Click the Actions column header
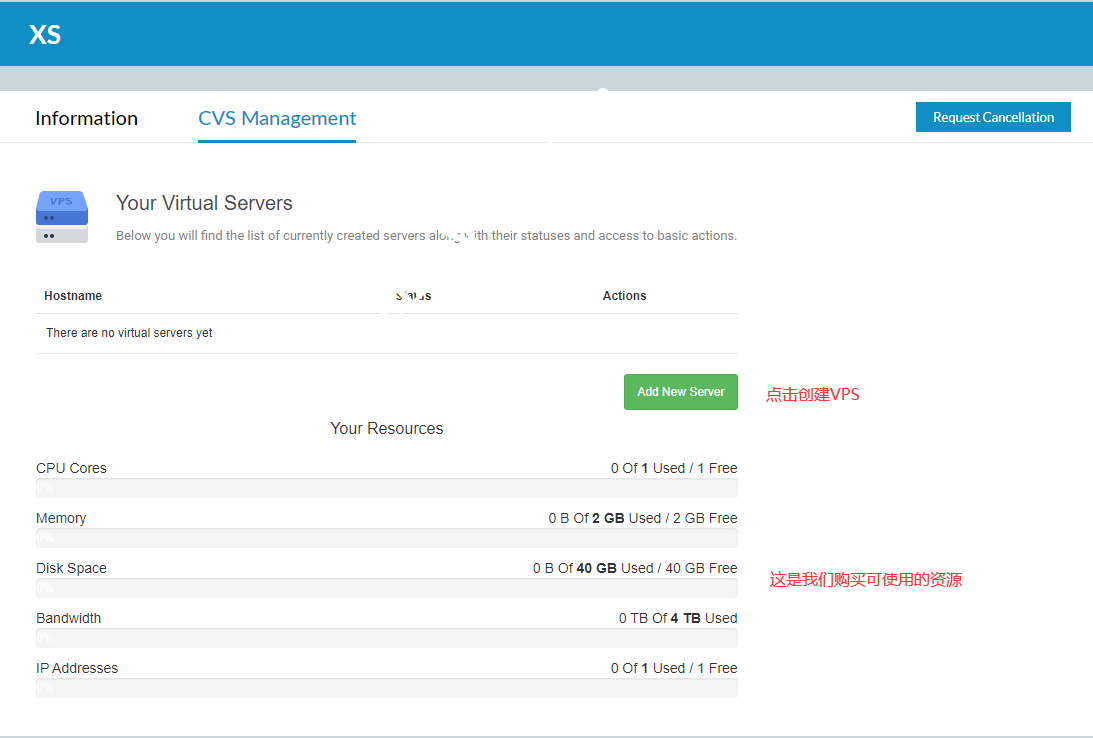This screenshot has height=738, width=1093. coord(624,296)
